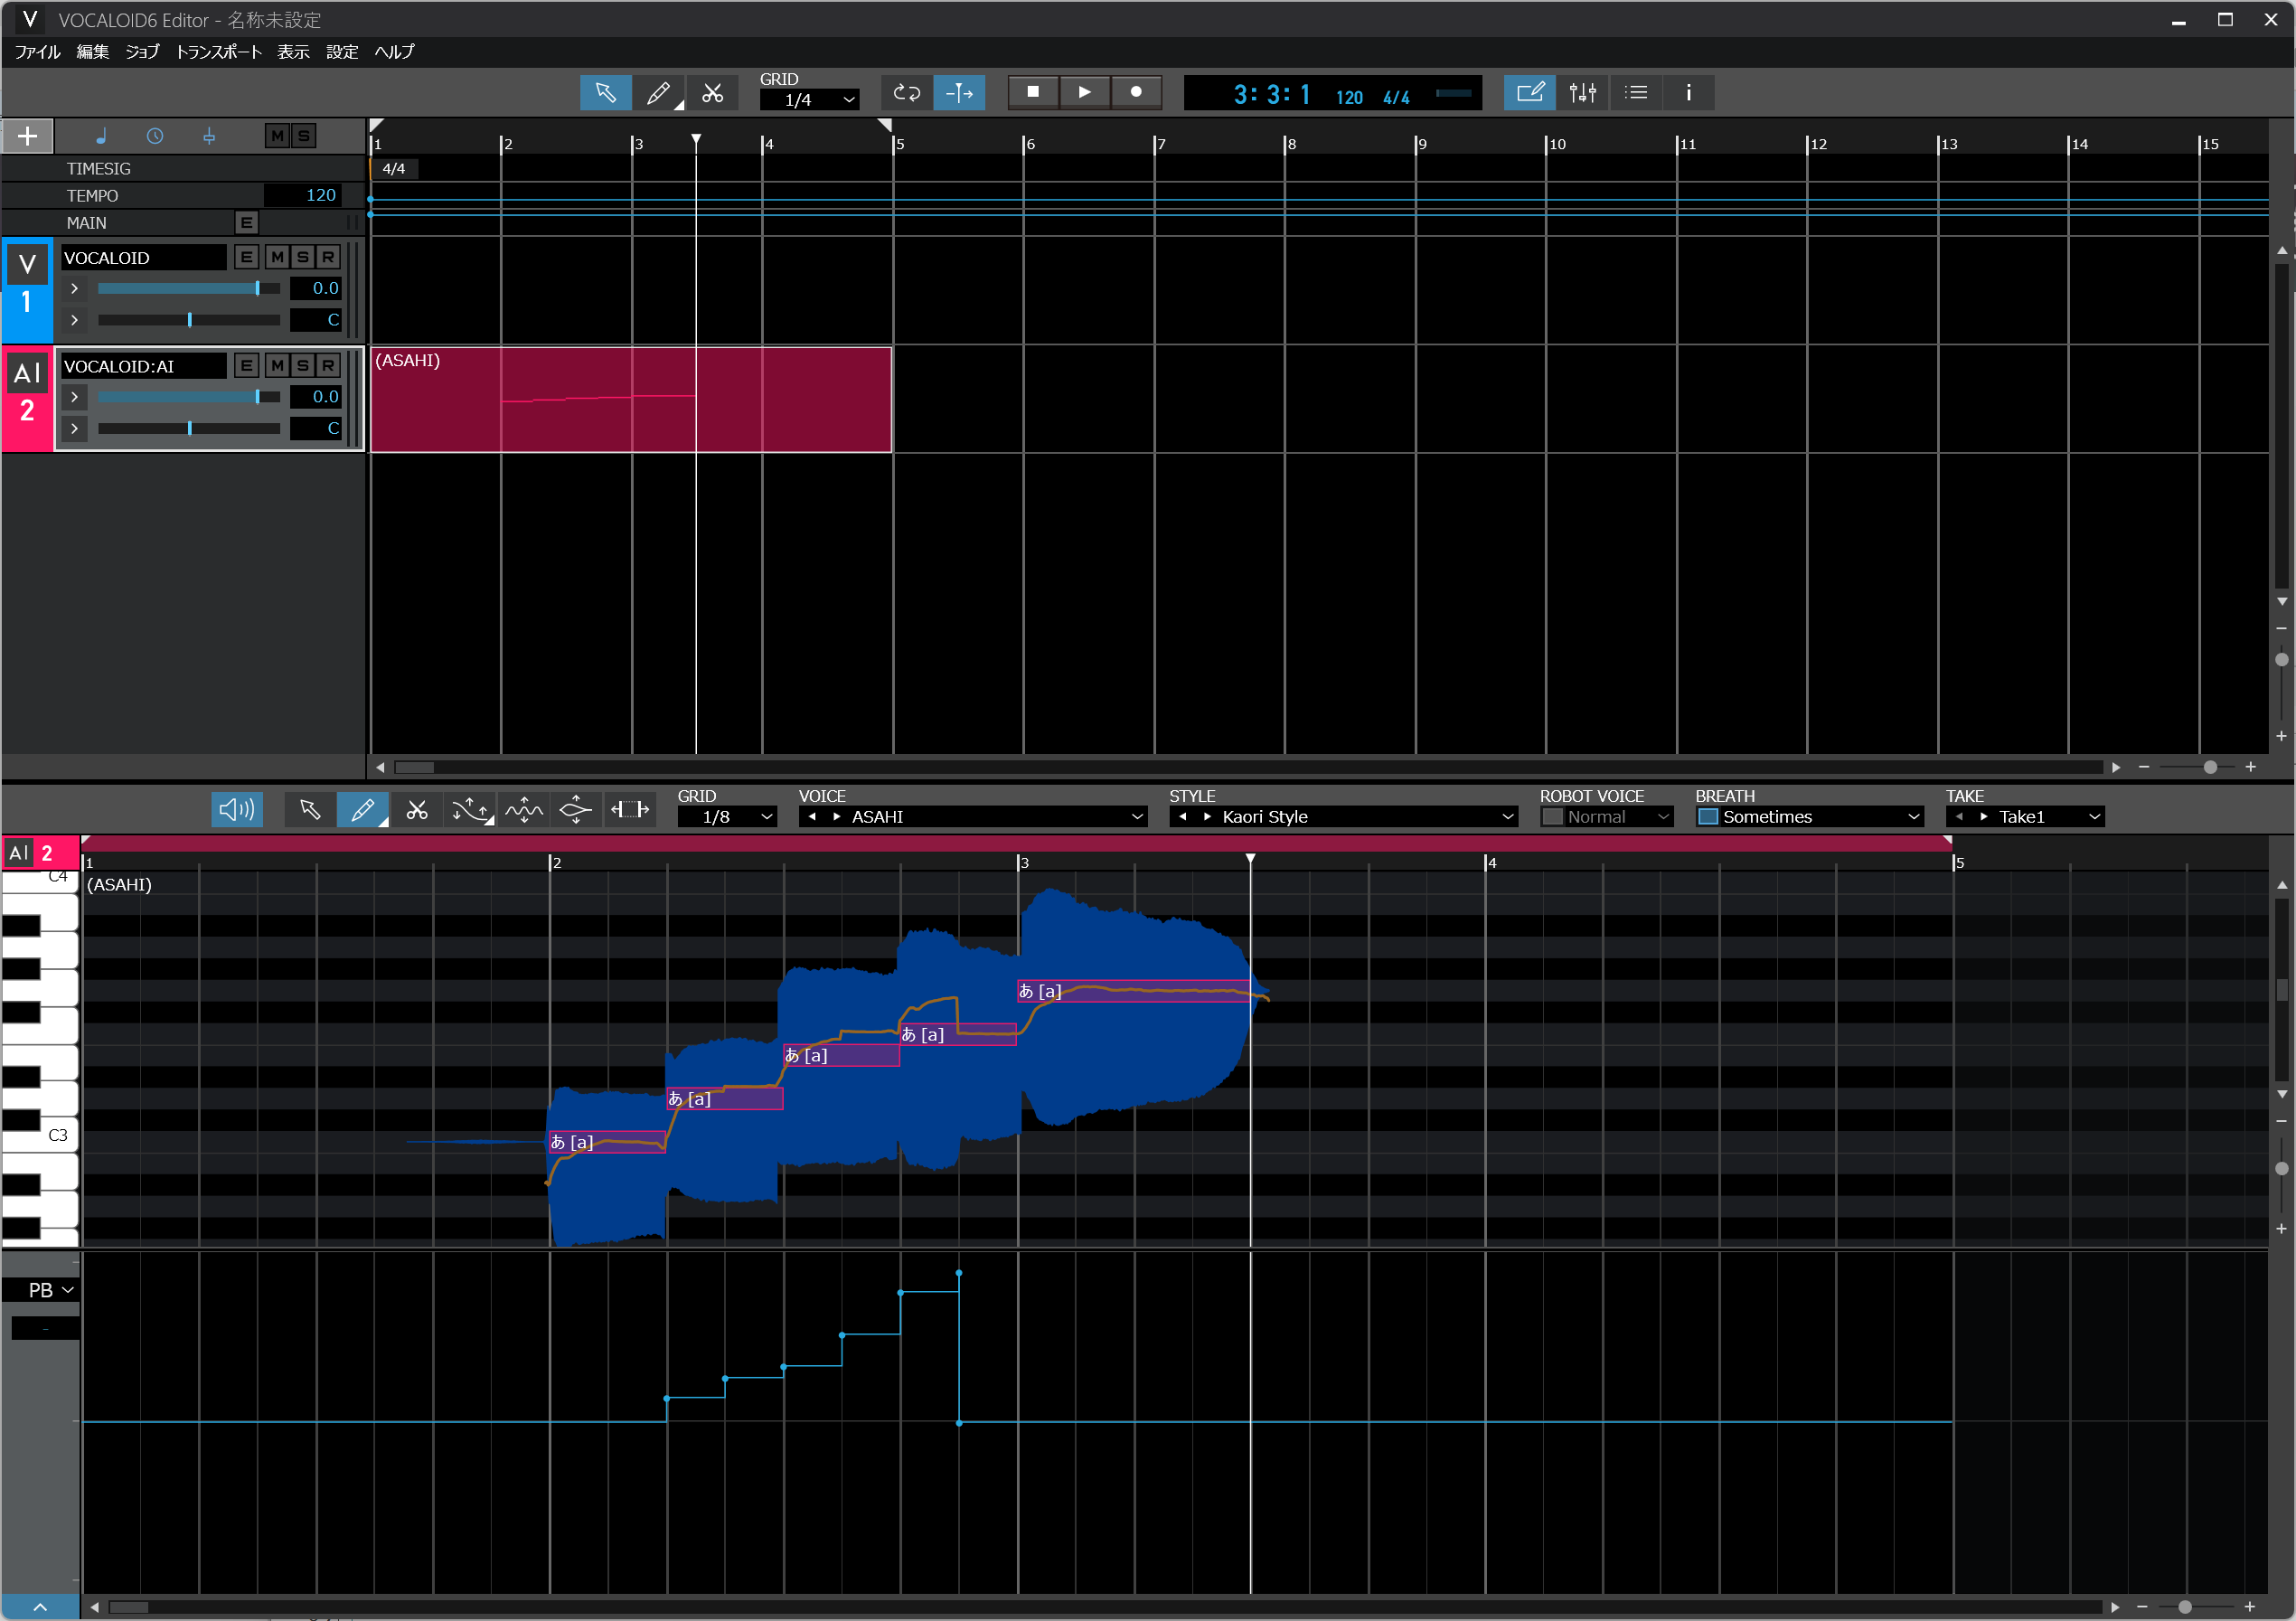
Task: Add a new track with plus button
Action: [28, 136]
